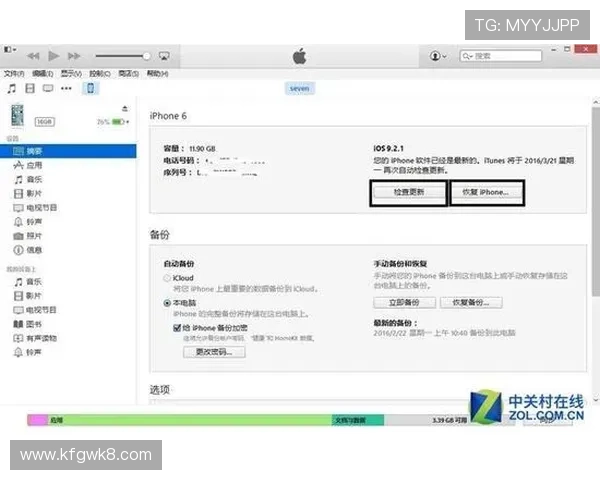Click the iOS 9.2.1 version text
The image size is (600, 480).
[388, 149]
